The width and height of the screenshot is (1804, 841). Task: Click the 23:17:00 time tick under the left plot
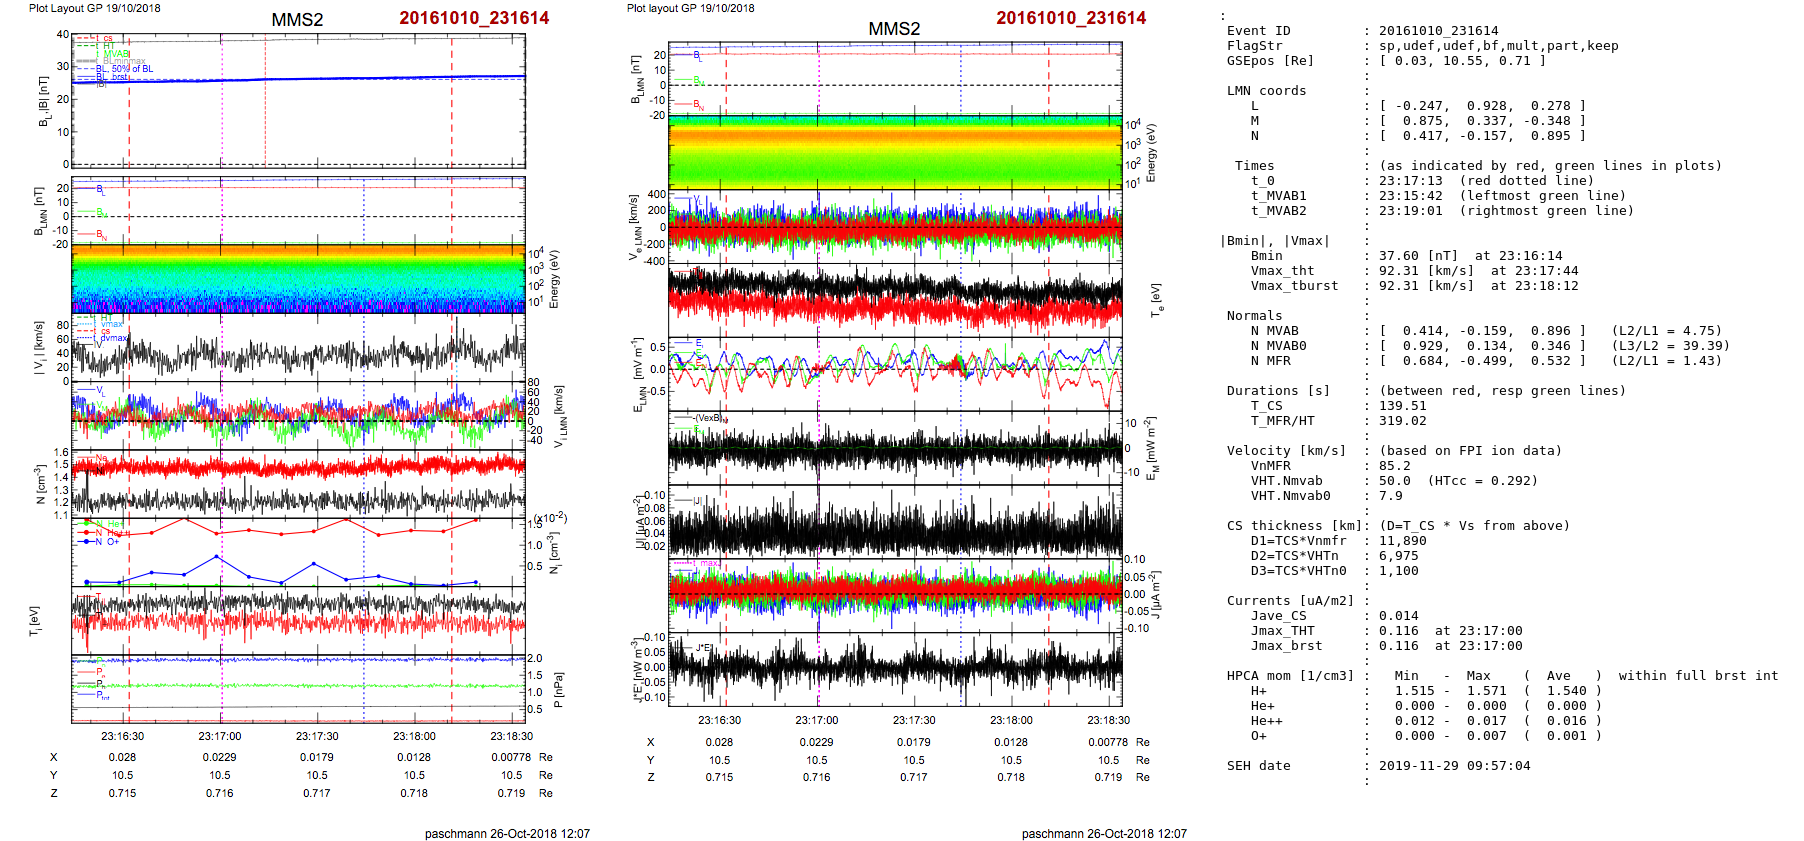point(219,736)
